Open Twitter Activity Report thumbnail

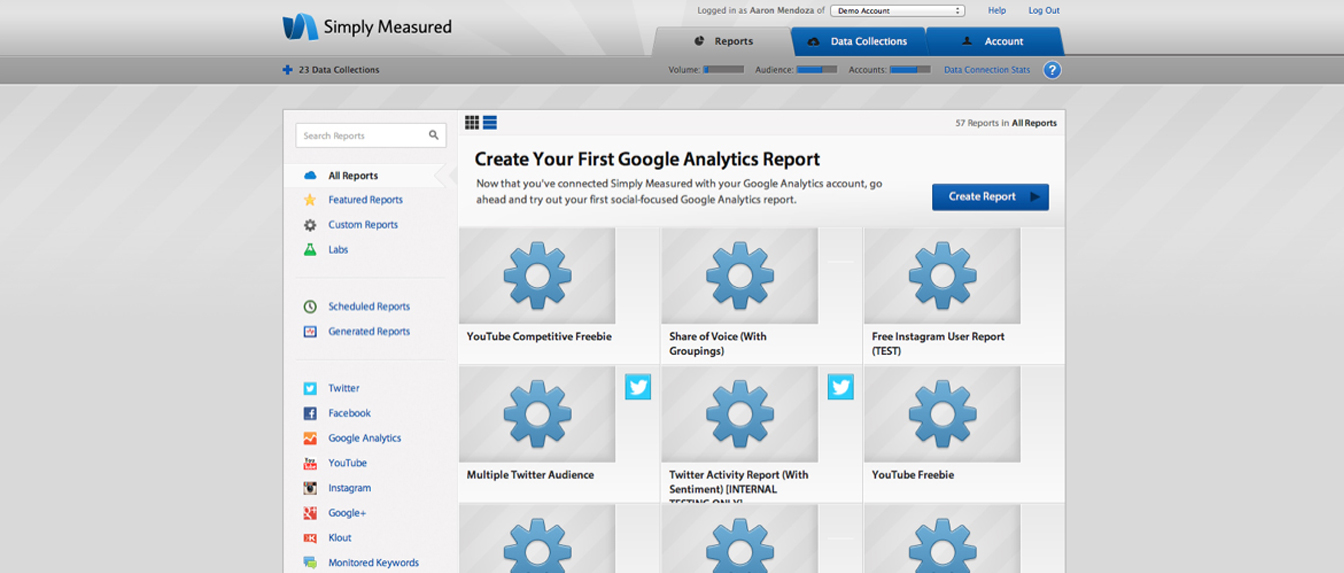740,414
